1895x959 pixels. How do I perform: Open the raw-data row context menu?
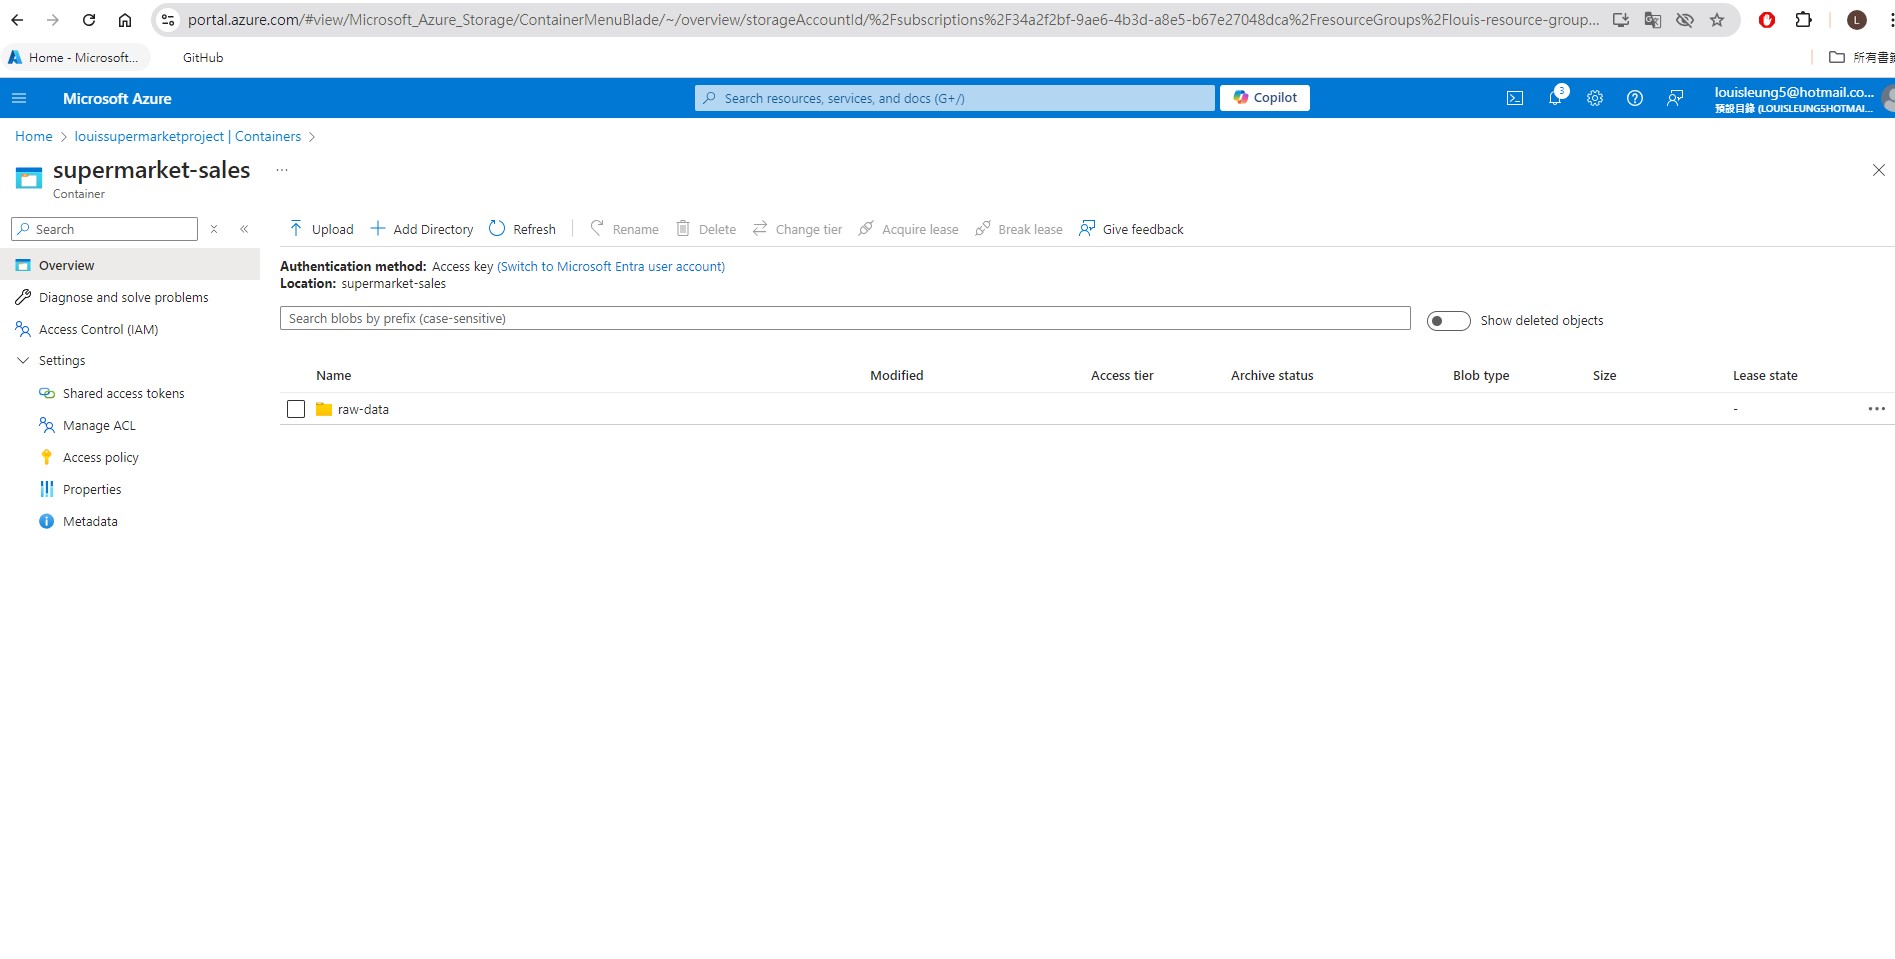(1876, 409)
